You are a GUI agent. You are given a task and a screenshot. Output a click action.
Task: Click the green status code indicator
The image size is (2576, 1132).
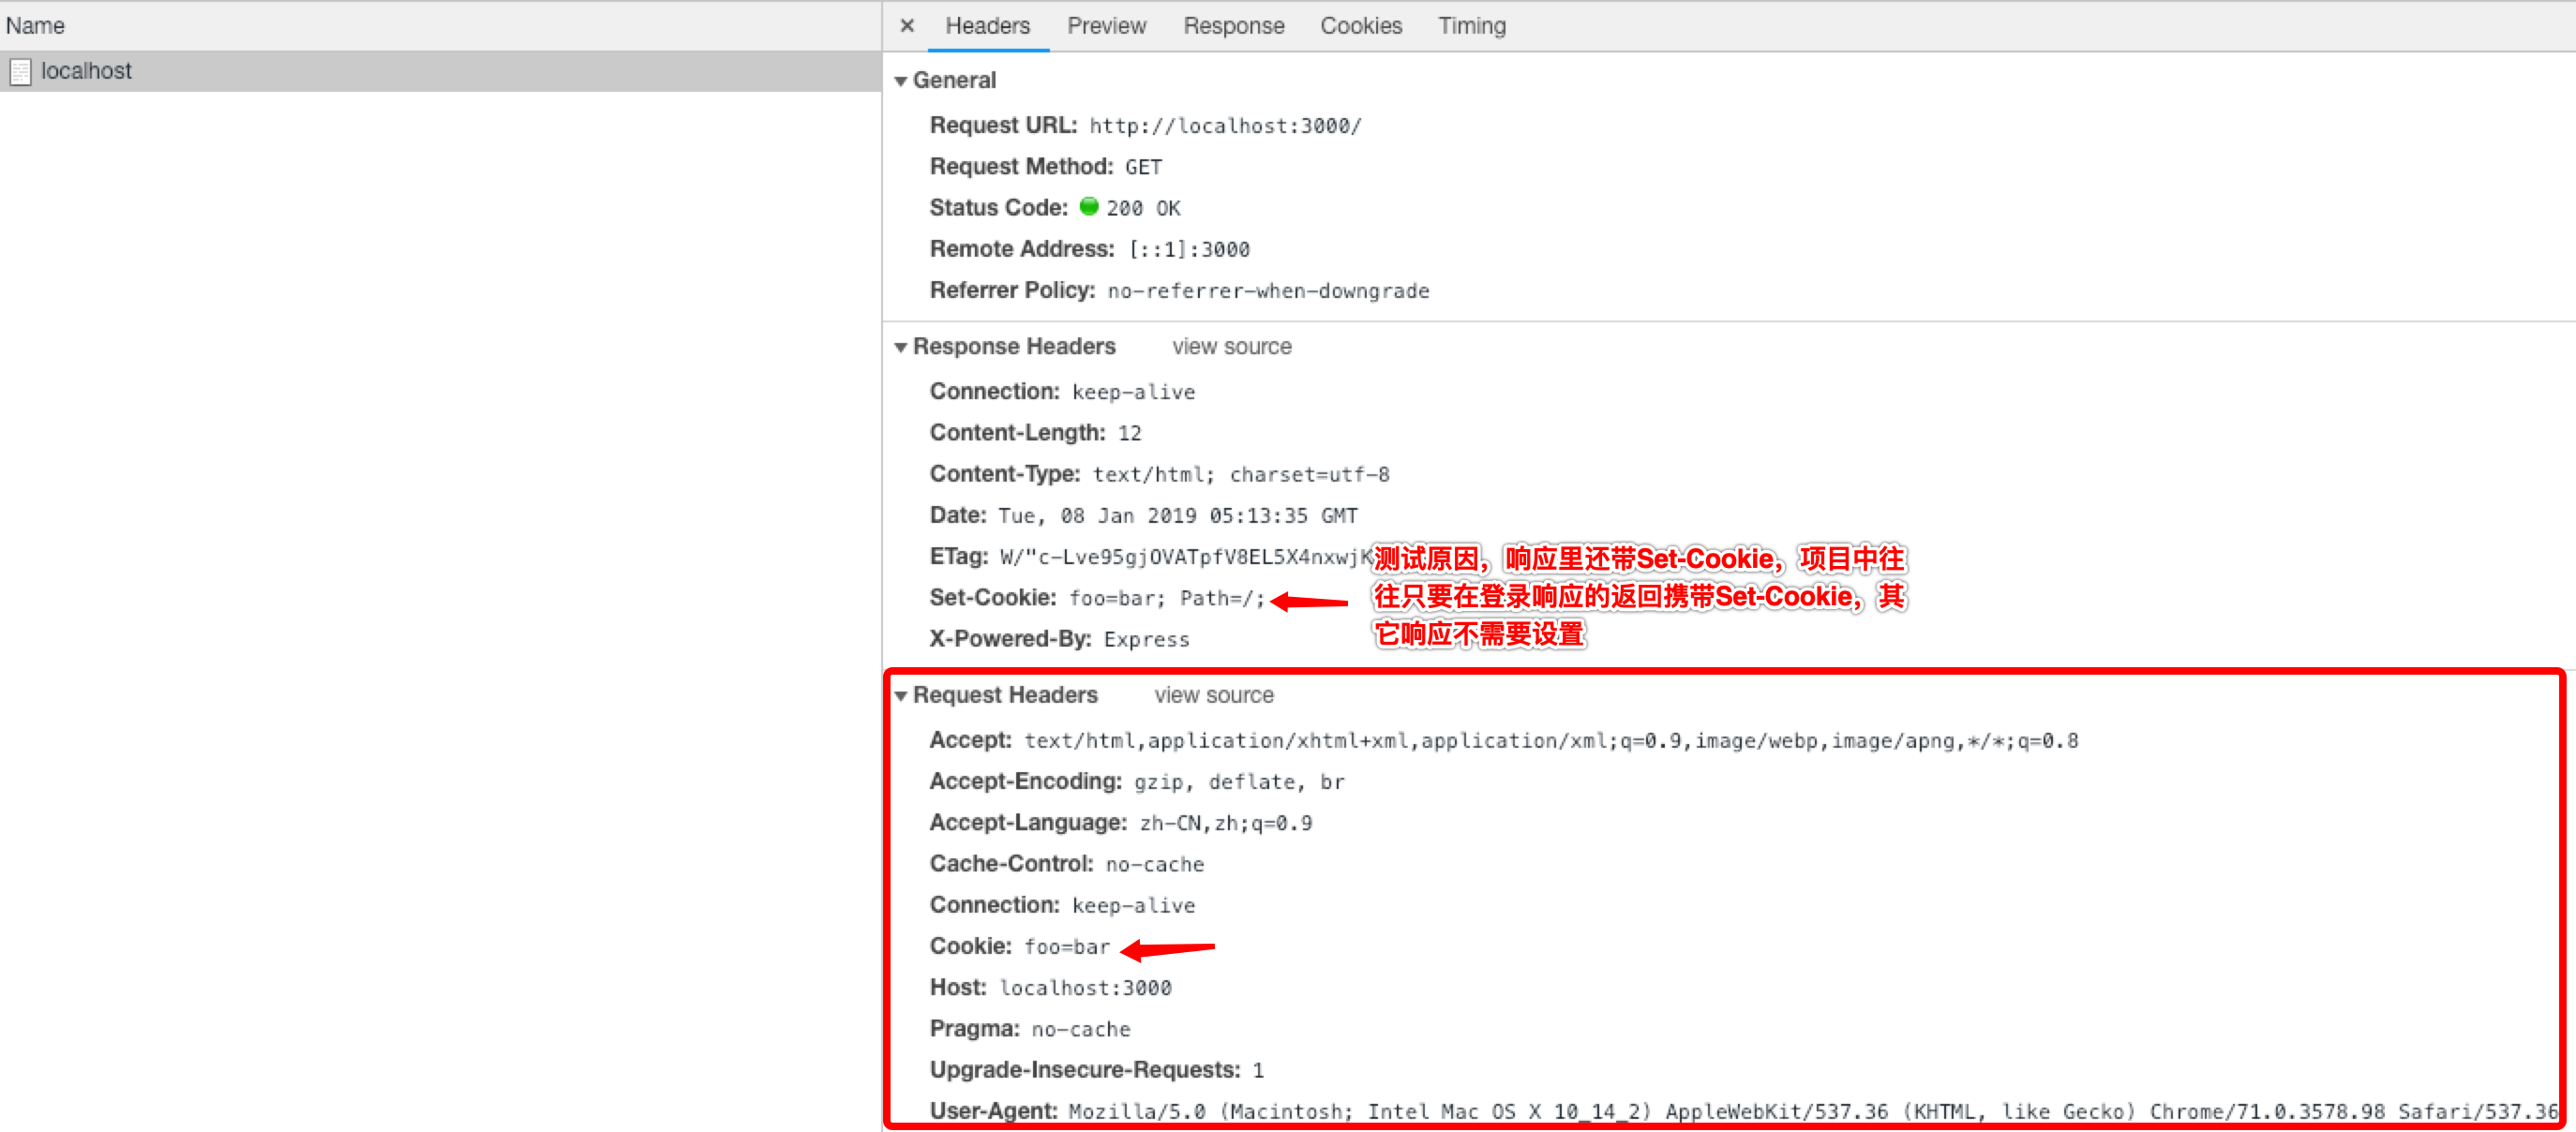pyautogui.click(x=1088, y=207)
